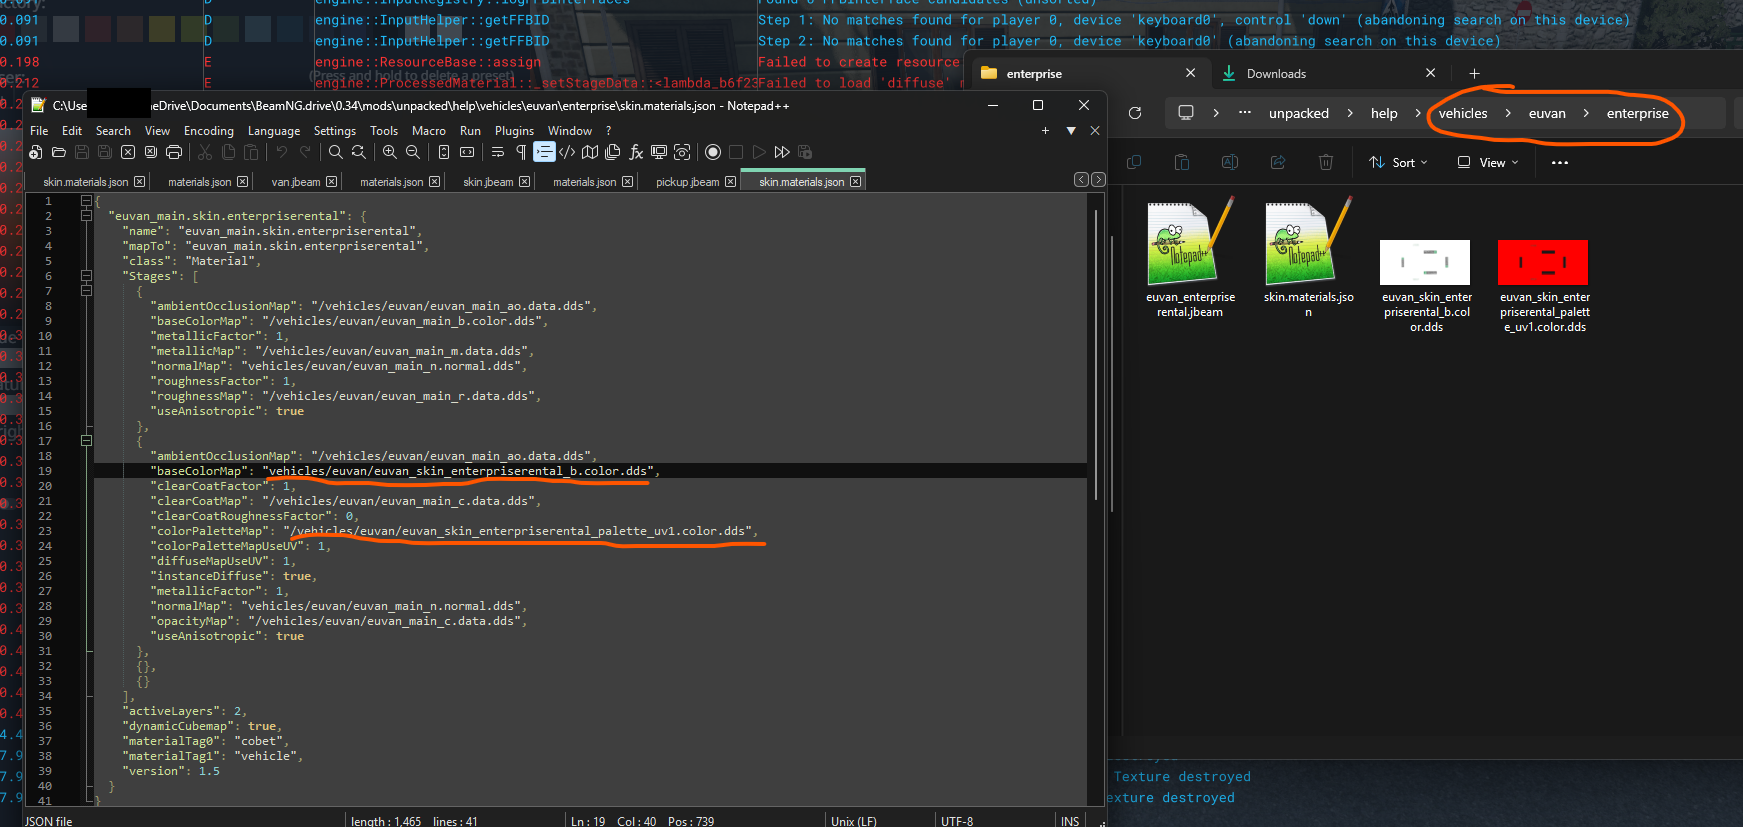
Task: Click the Start Recording macro icon
Action: pos(713,152)
